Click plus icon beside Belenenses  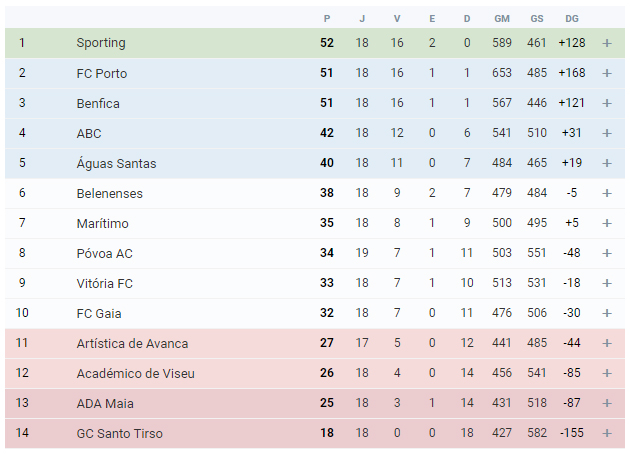point(607,193)
